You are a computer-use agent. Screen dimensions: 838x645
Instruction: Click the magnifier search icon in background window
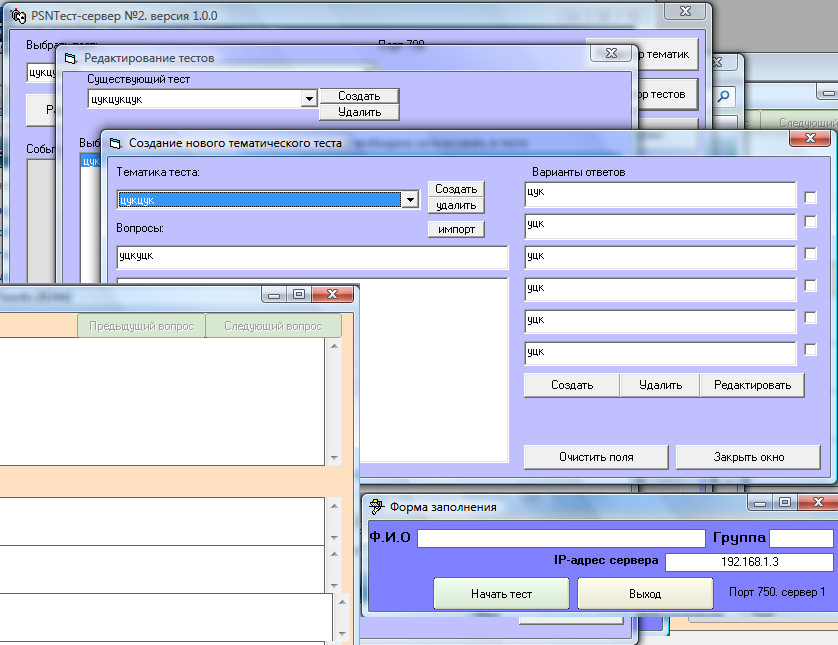[x=724, y=96]
